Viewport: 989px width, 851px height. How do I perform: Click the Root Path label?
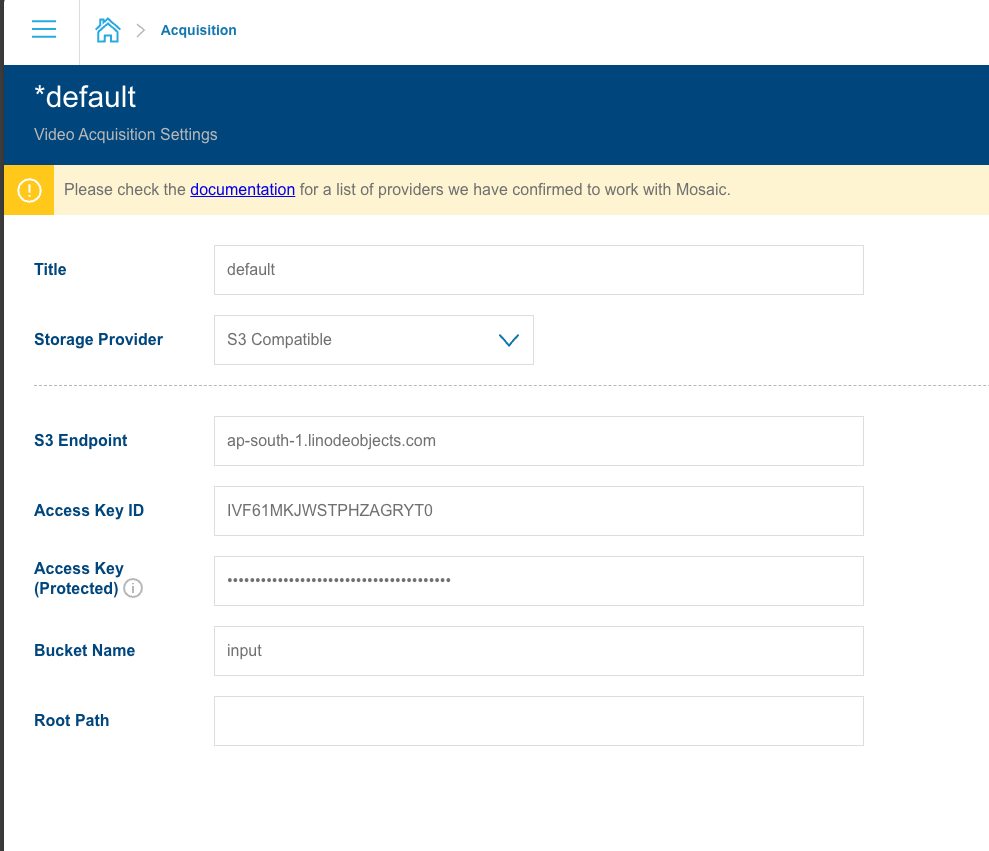[71, 721]
